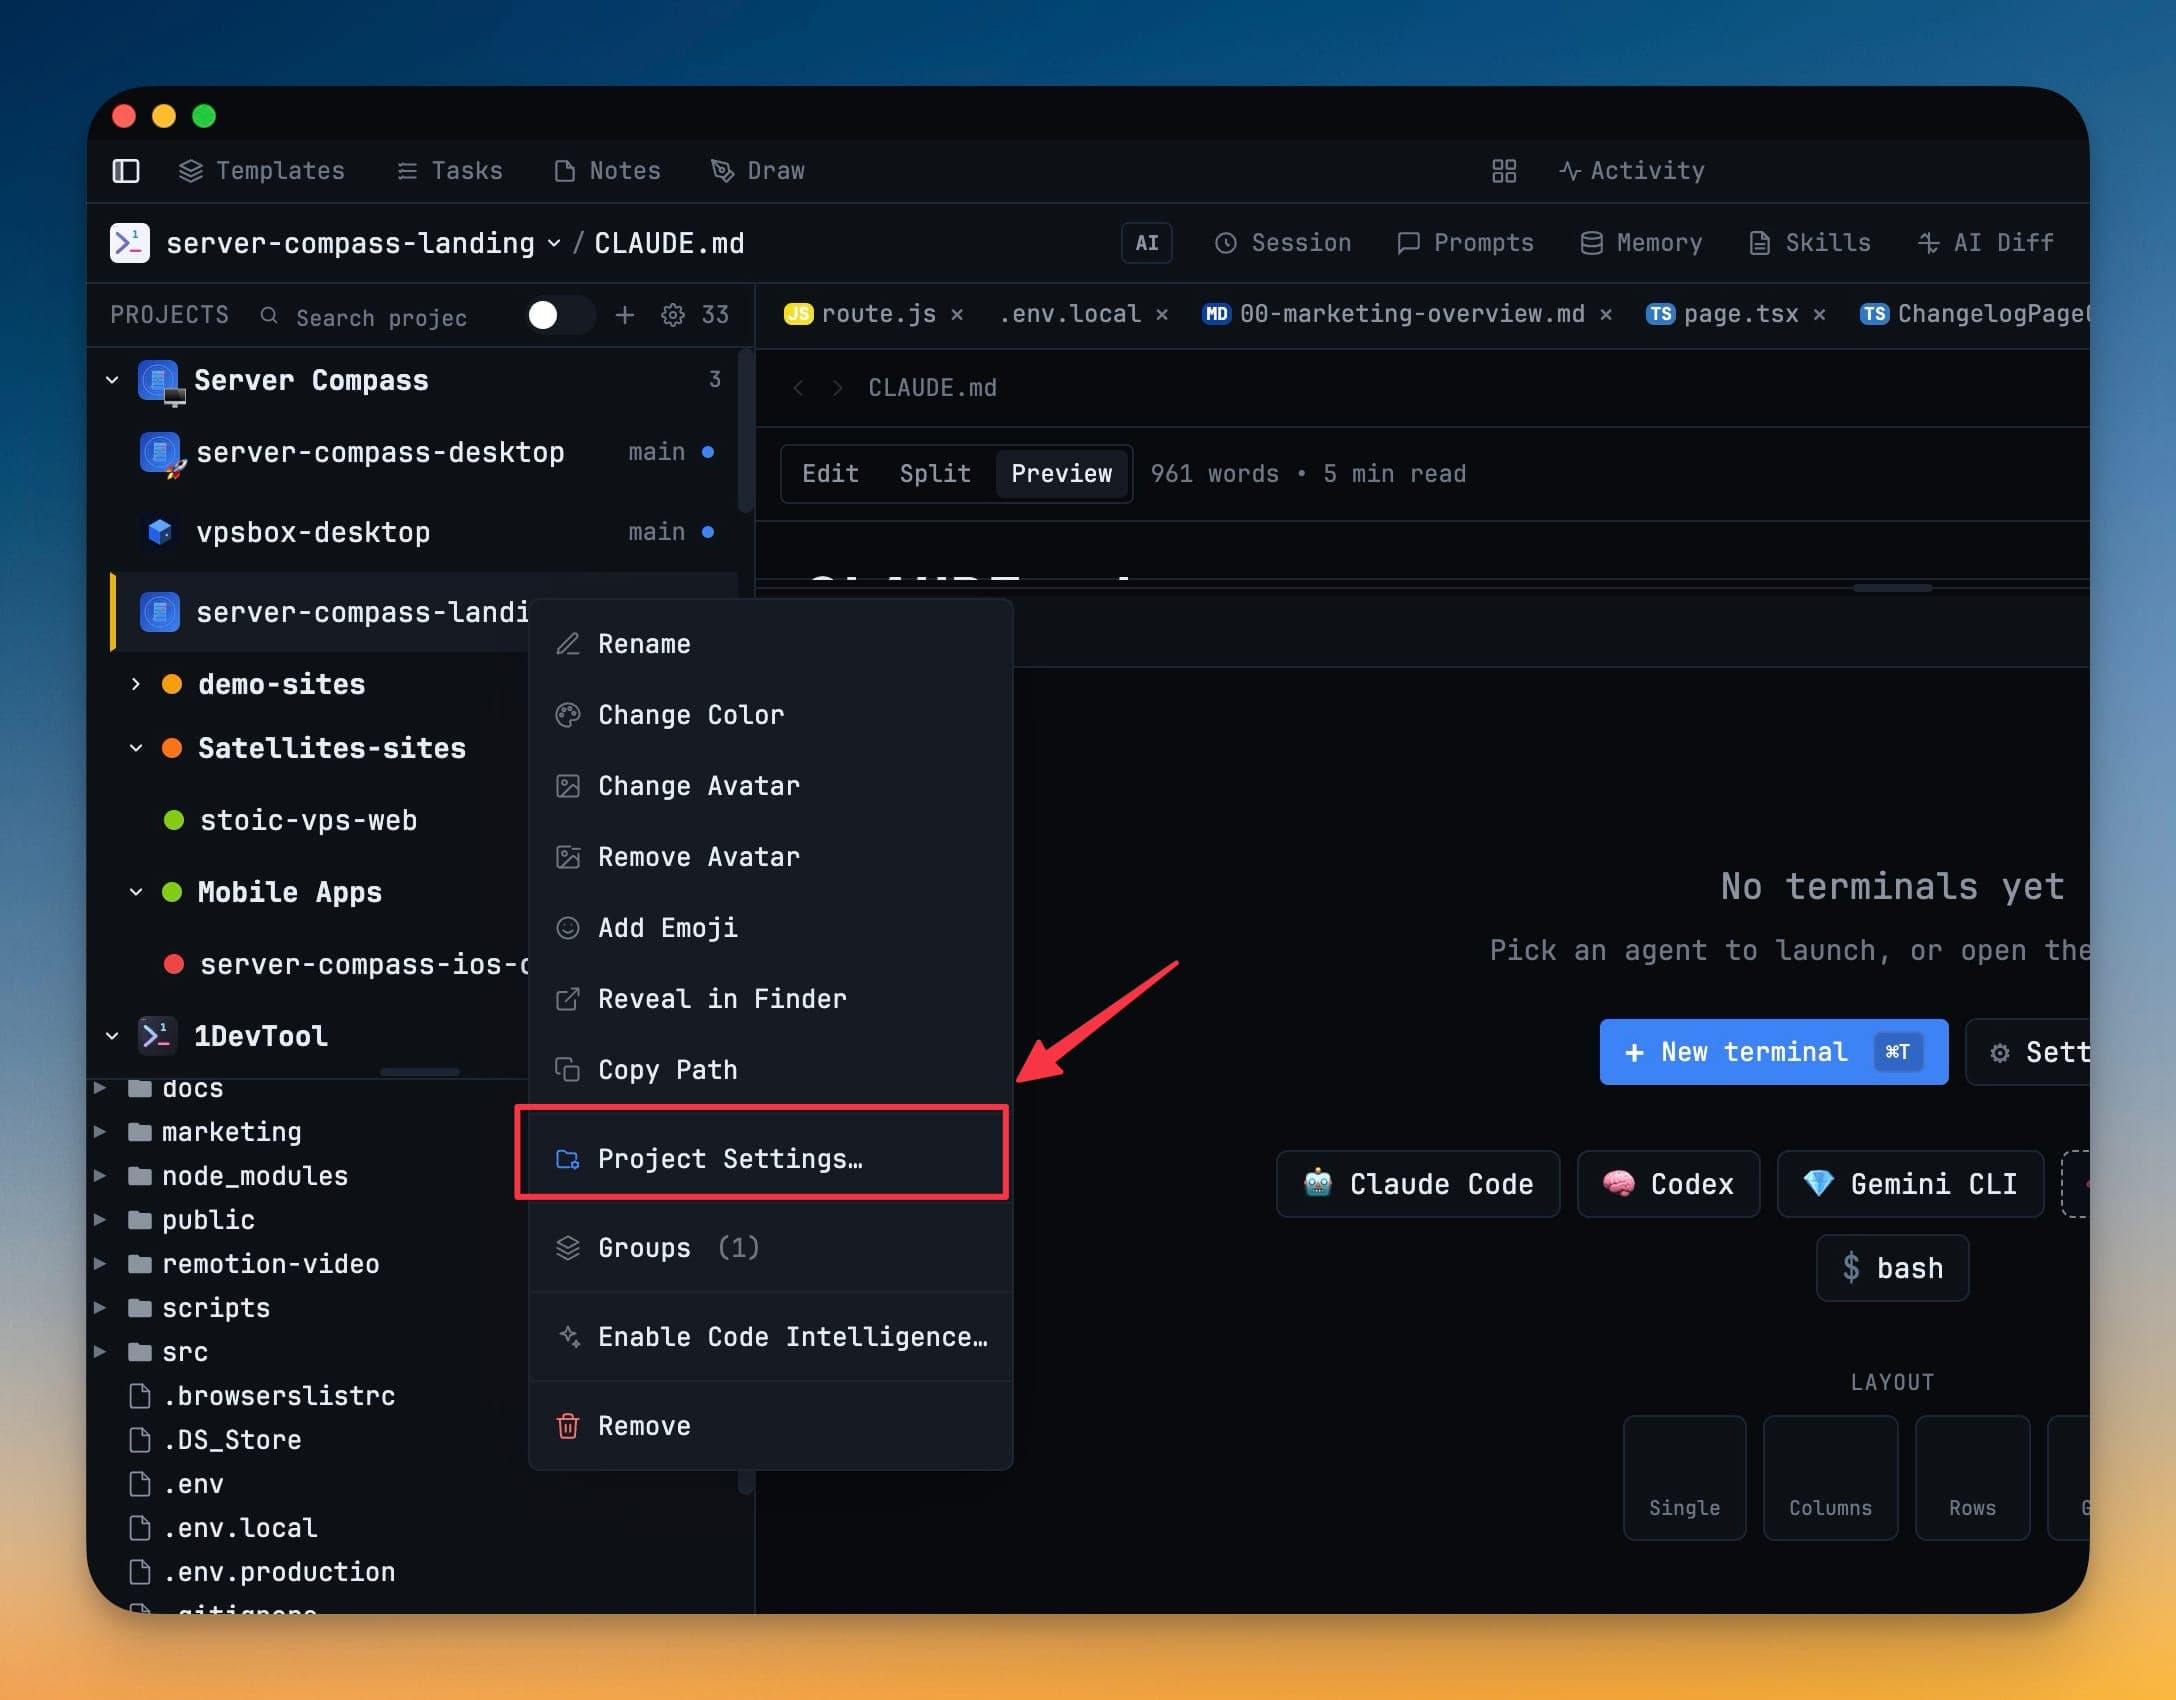Image resolution: width=2176 pixels, height=1700 pixels.
Task: Close the route.js tab
Action: (x=957, y=315)
